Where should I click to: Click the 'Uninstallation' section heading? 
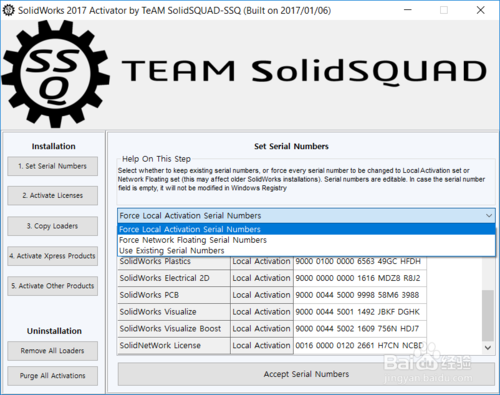54,331
